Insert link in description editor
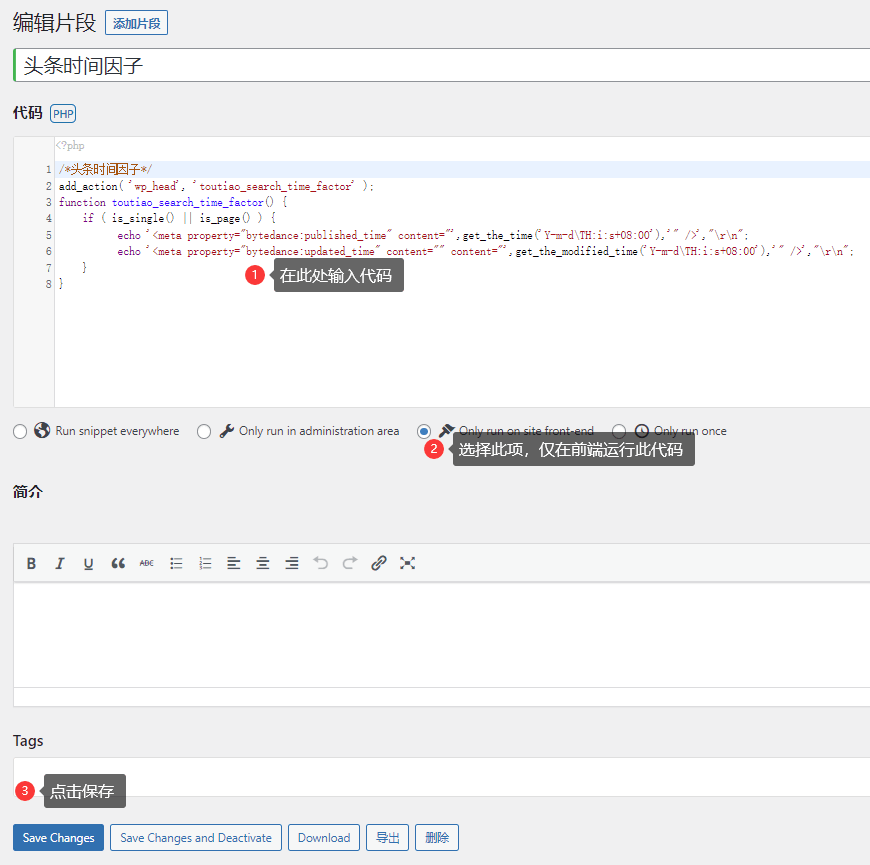This screenshot has width=870, height=865. click(378, 563)
